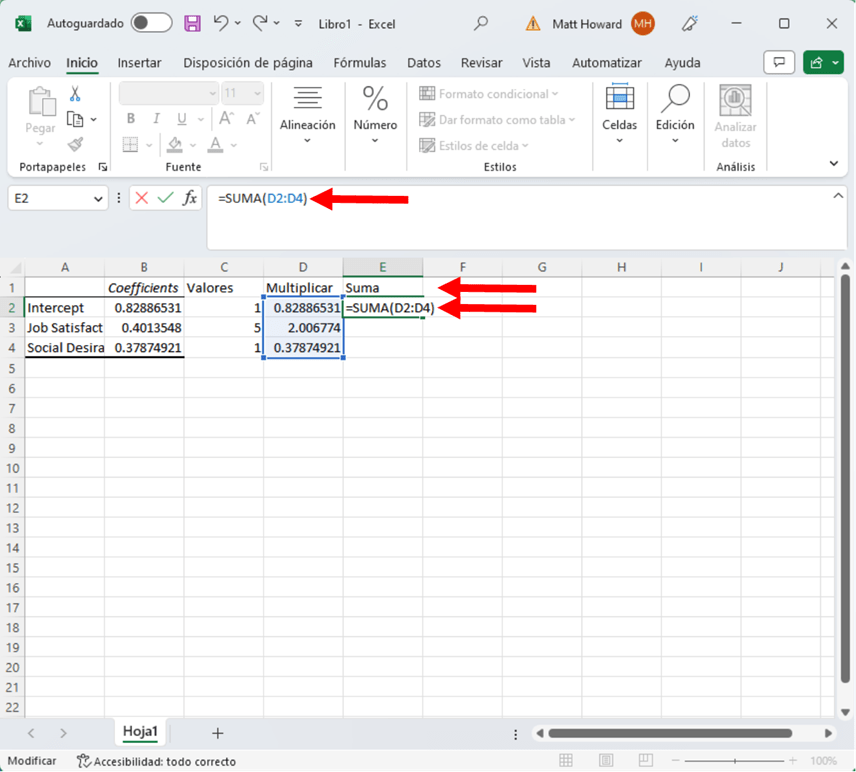Switch to the Datos tab

(424, 63)
